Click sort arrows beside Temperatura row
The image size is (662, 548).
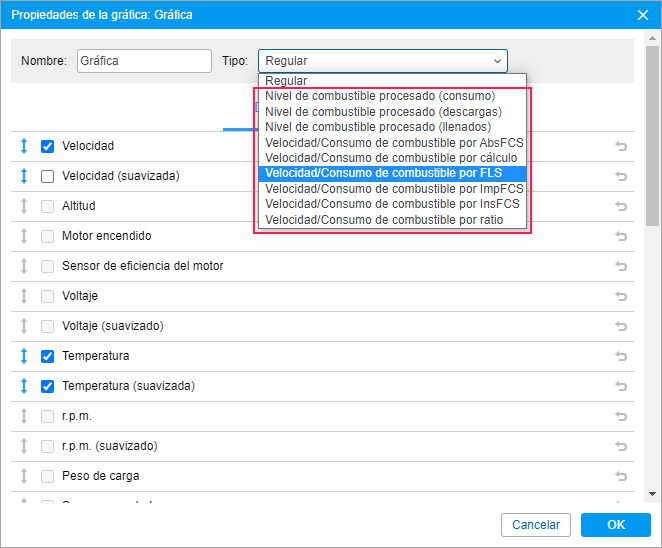[24, 356]
